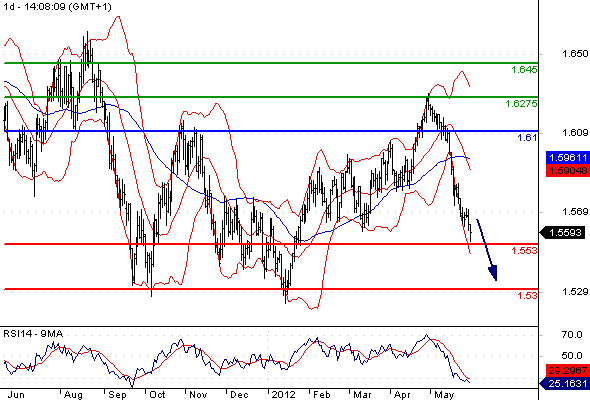Click the Nov marker on the time axis
Viewport: 590px width, 400px height.
click(198, 395)
